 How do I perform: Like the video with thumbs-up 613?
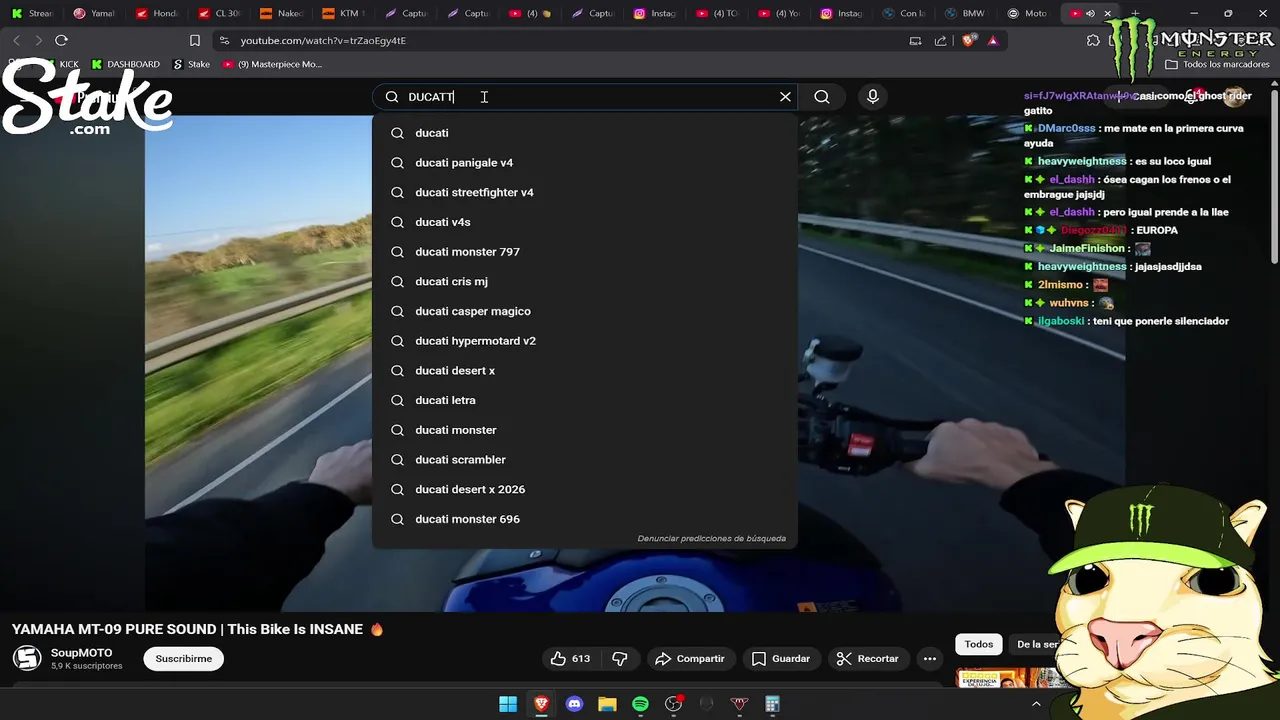[x=571, y=658]
